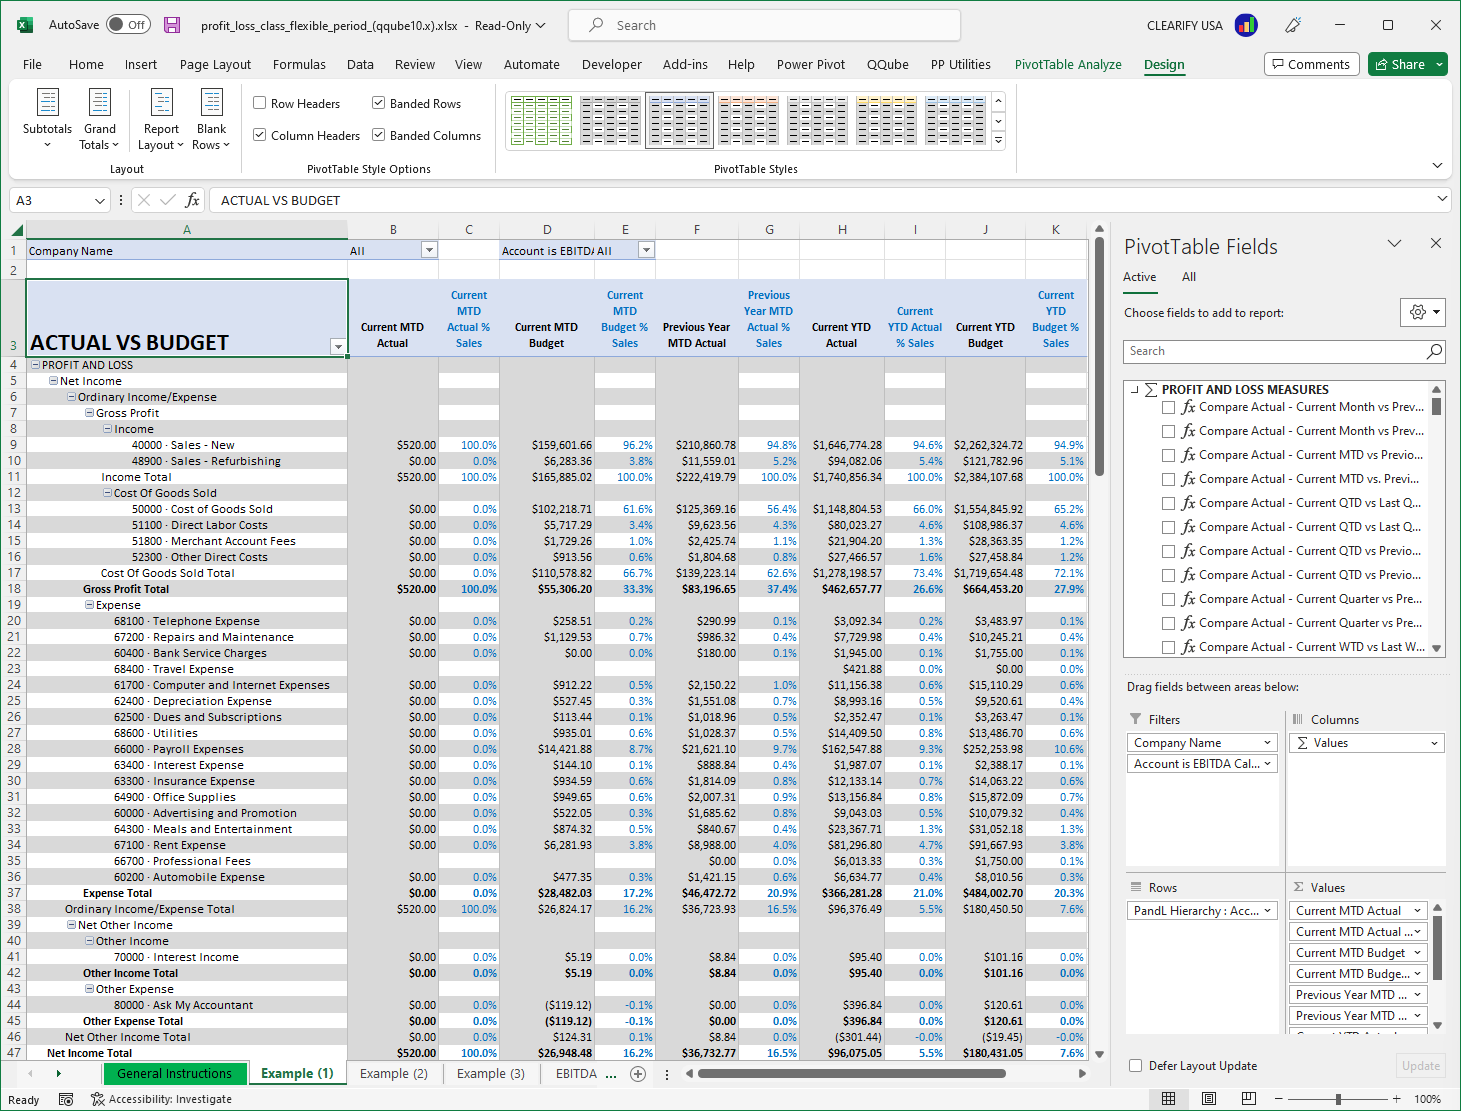Open the Subtotals menu in the Layout group
Image resolution: width=1461 pixels, height=1111 pixels.
[x=47, y=118]
